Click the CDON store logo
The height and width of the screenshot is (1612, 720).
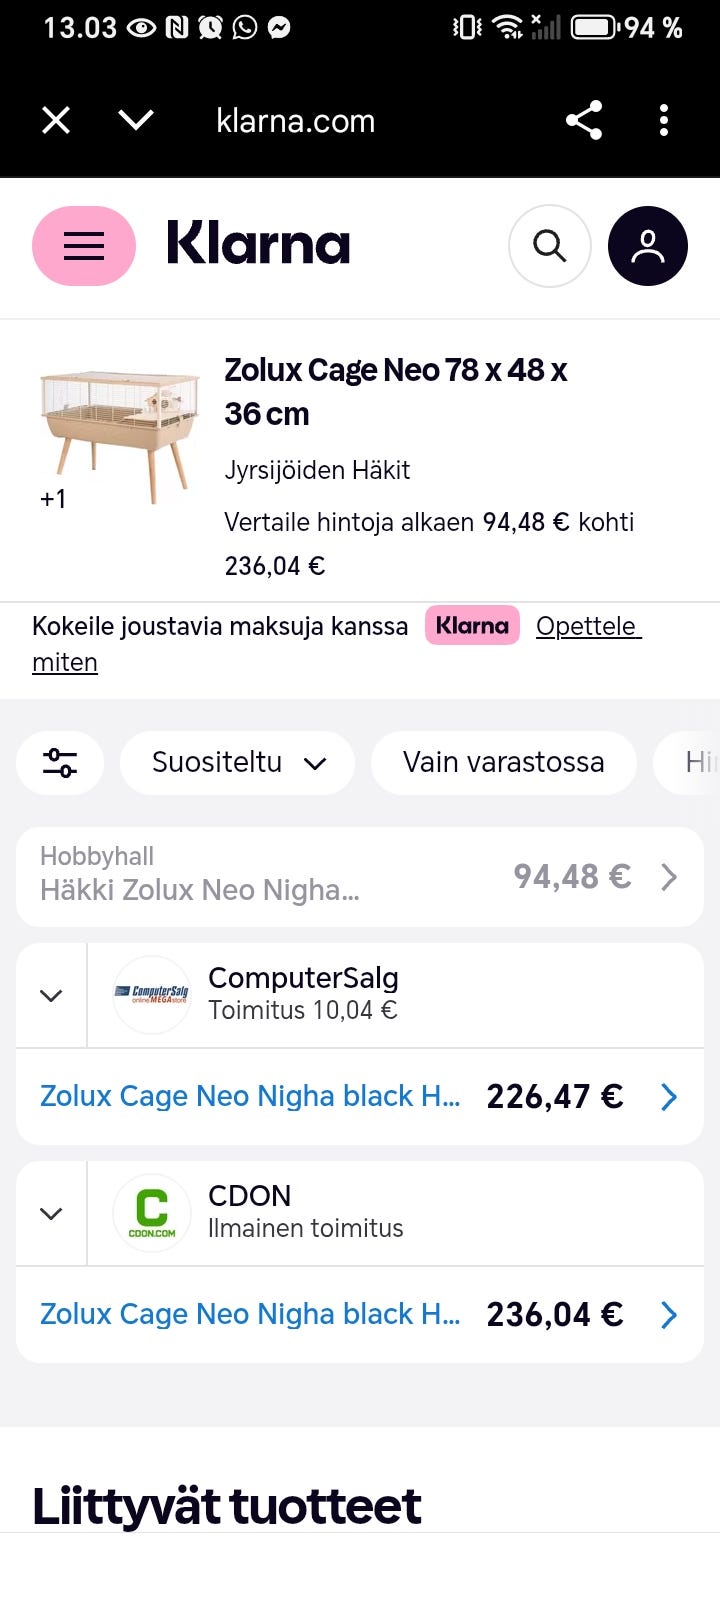click(x=151, y=1213)
